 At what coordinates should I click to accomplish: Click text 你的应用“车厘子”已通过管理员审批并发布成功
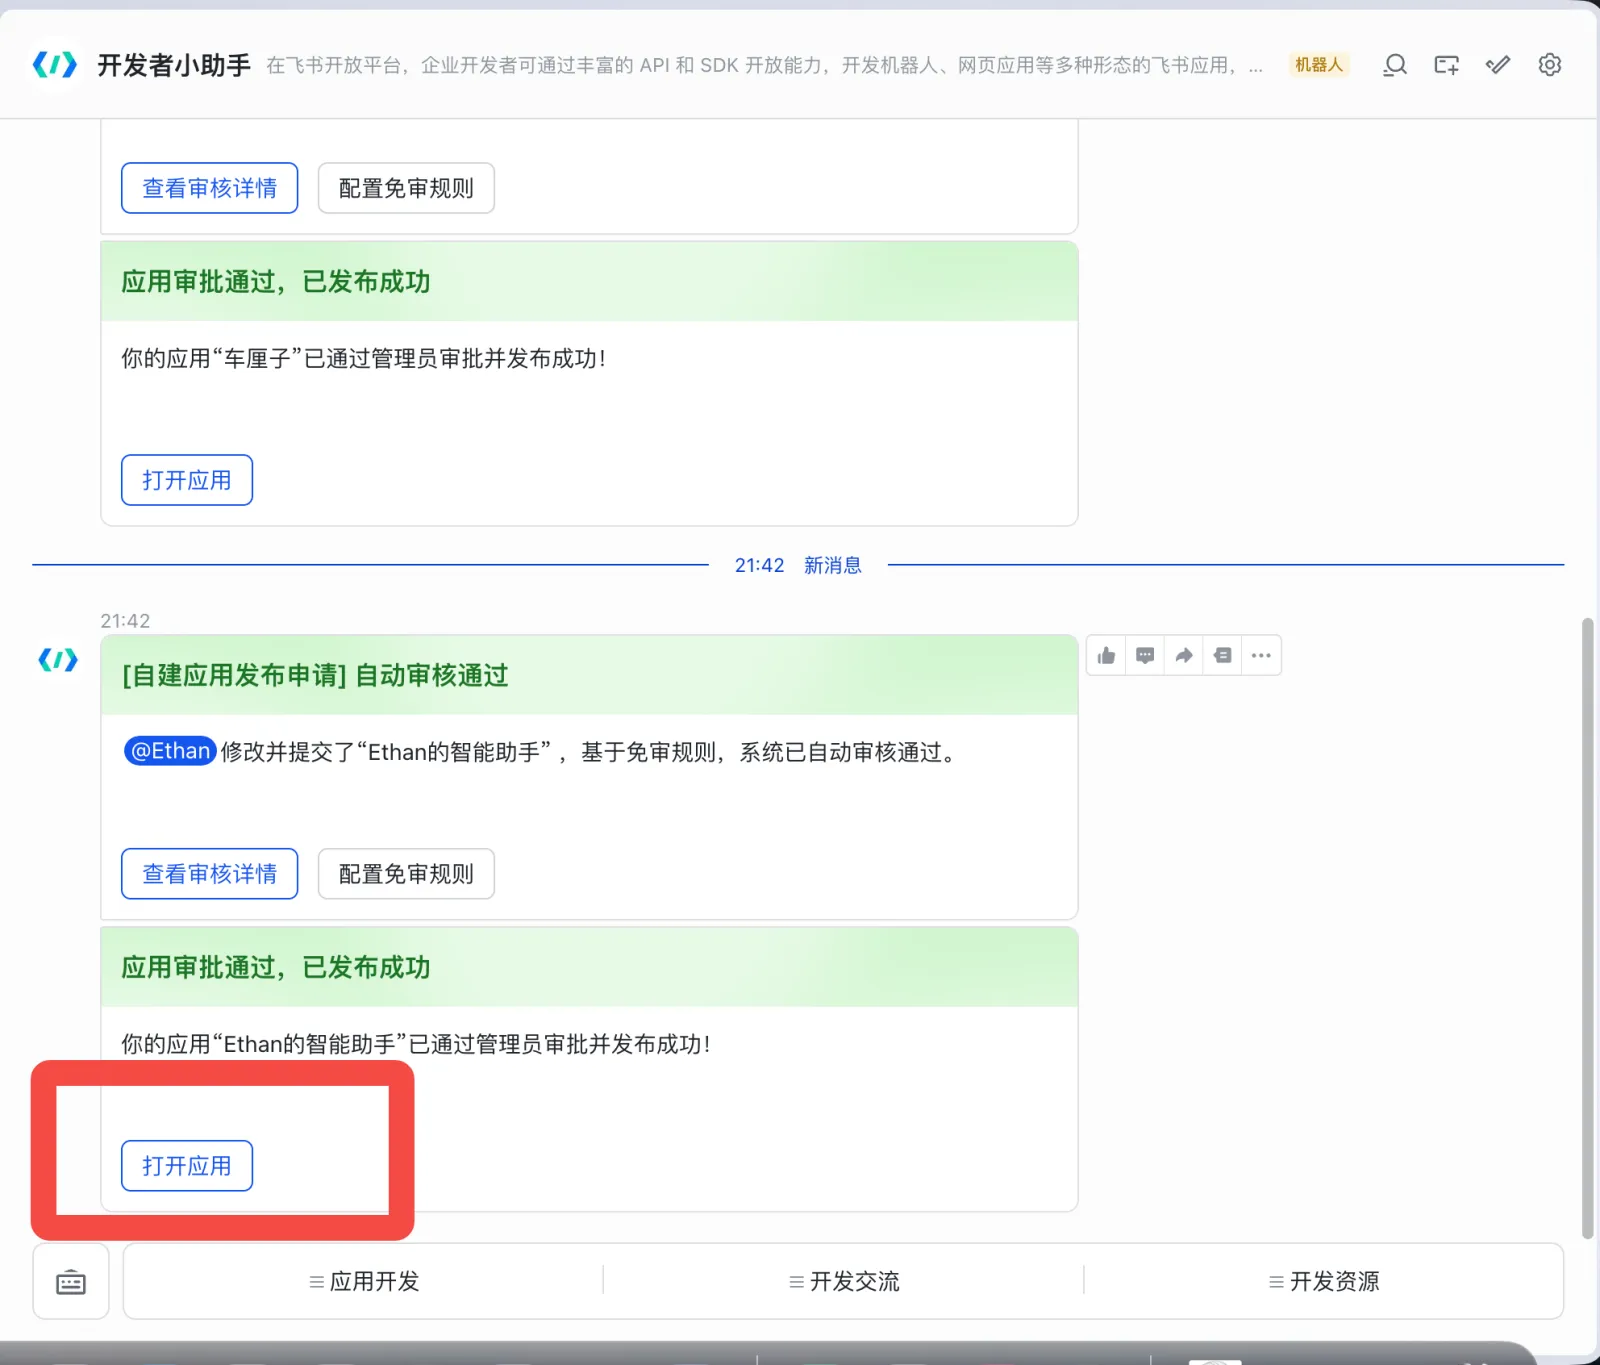click(363, 359)
